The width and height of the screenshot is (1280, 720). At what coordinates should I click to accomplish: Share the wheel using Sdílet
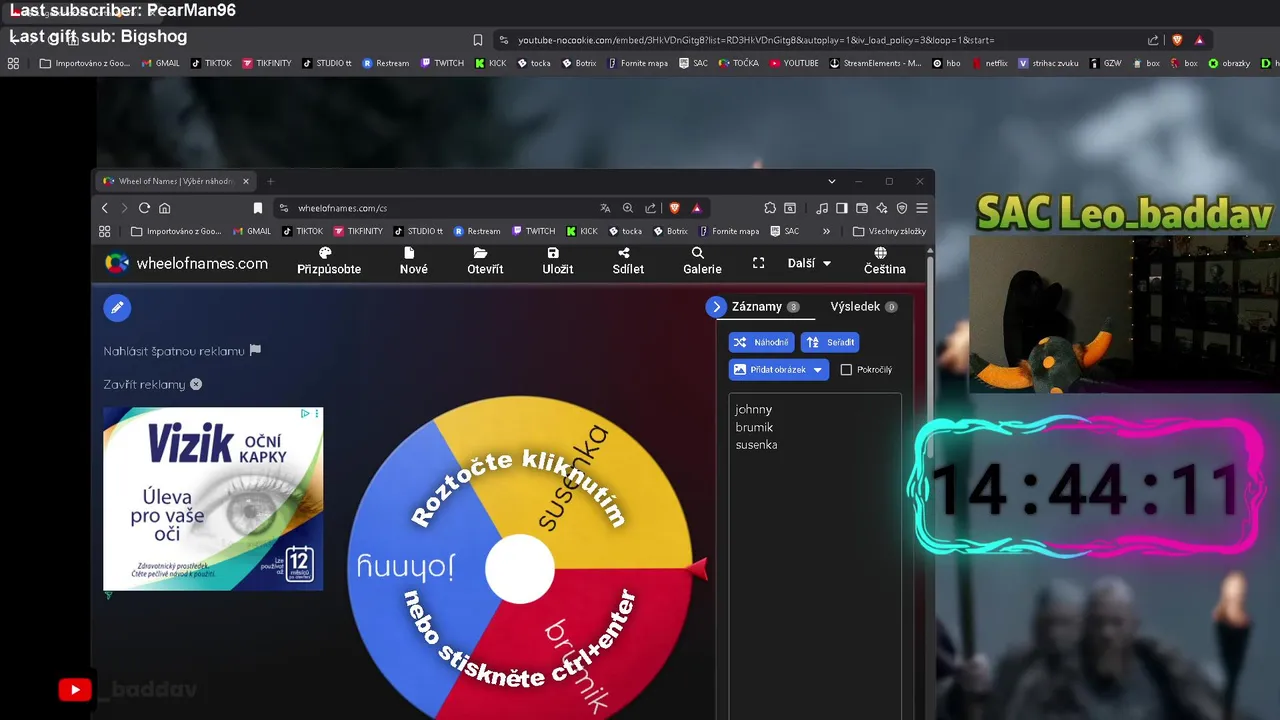(628, 261)
